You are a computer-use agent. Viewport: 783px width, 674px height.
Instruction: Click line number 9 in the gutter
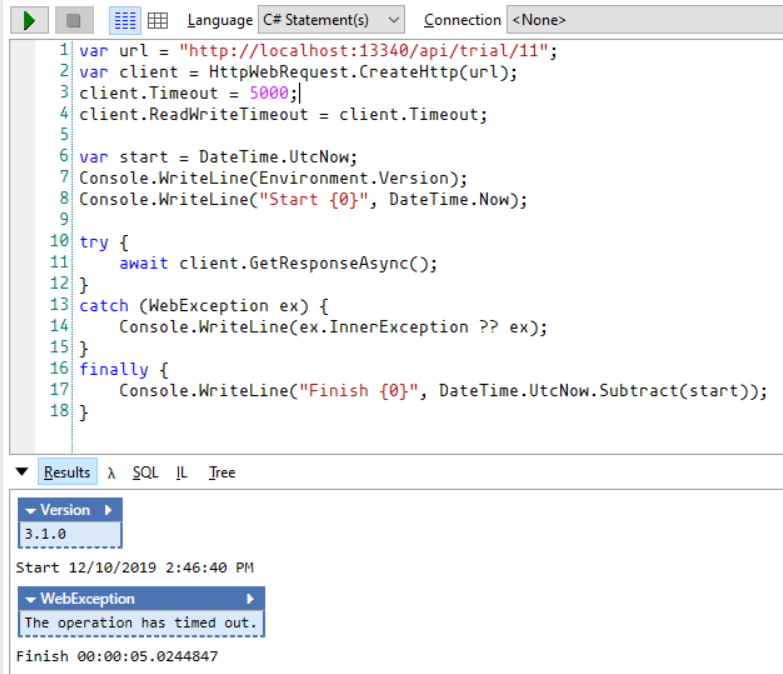pyautogui.click(x=64, y=219)
